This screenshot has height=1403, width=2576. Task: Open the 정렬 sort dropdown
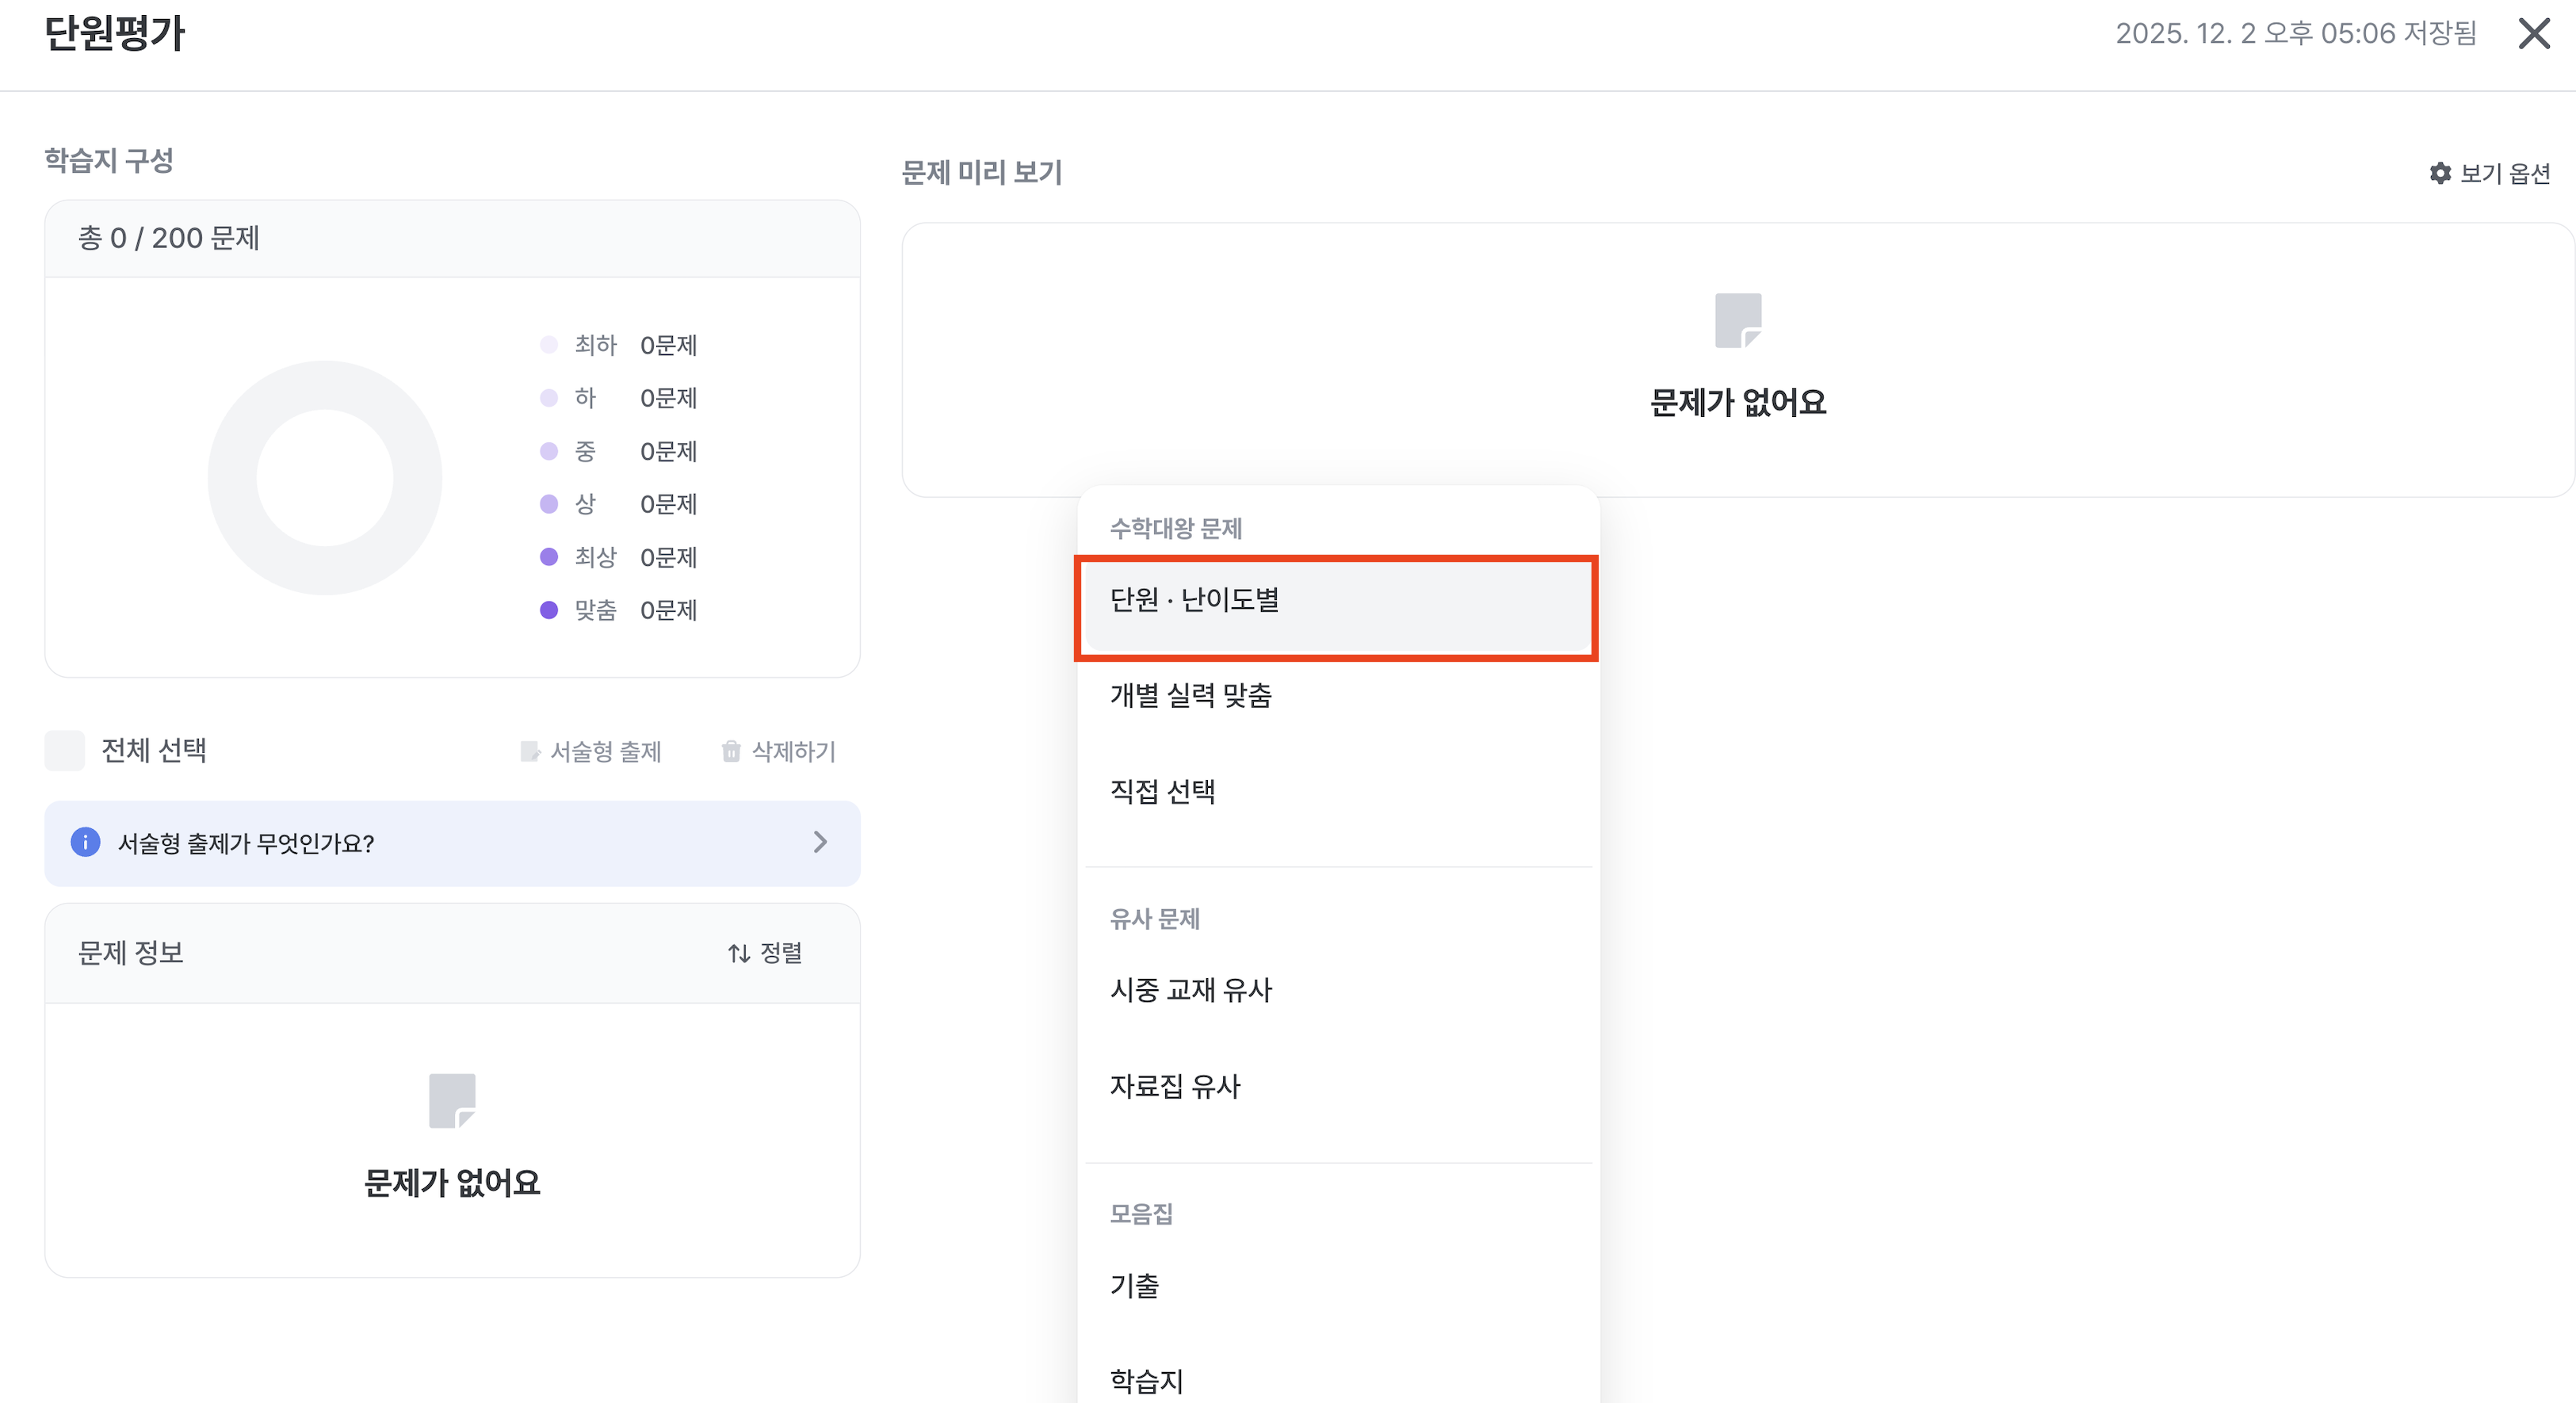tap(780, 953)
